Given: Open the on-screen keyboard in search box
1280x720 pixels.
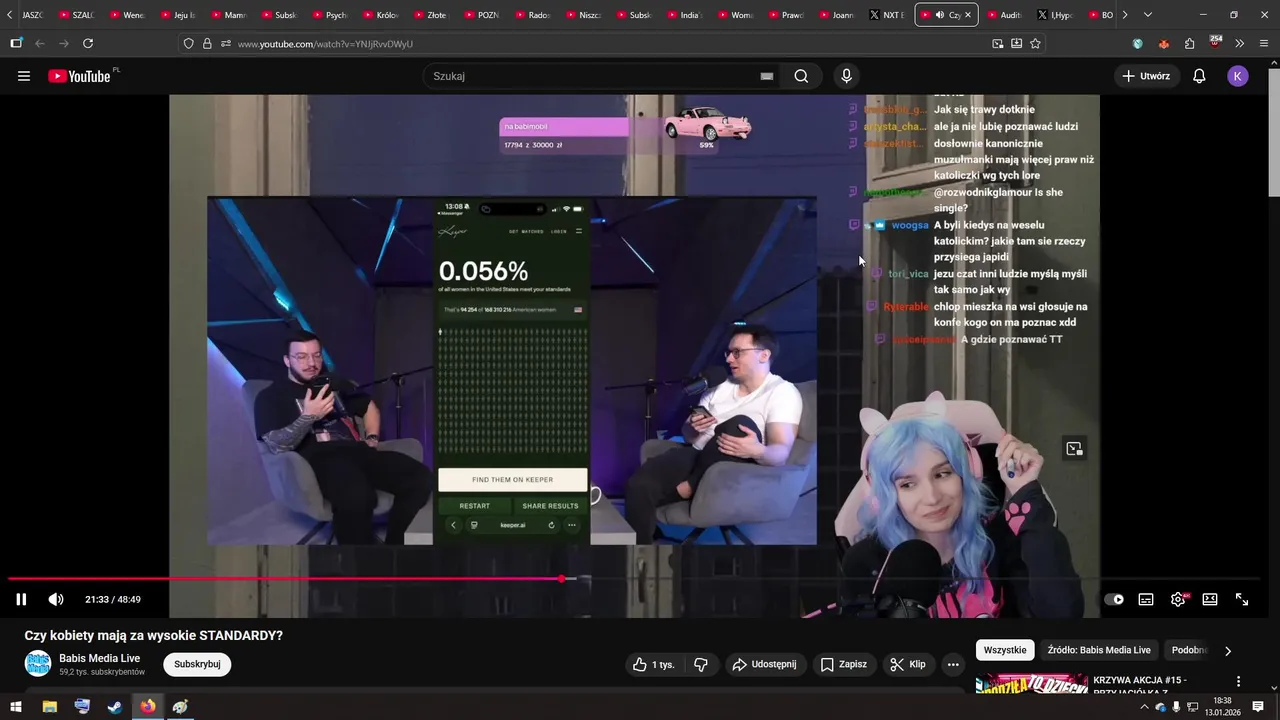Looking at the screenshot, I should (x=766, y=76).
